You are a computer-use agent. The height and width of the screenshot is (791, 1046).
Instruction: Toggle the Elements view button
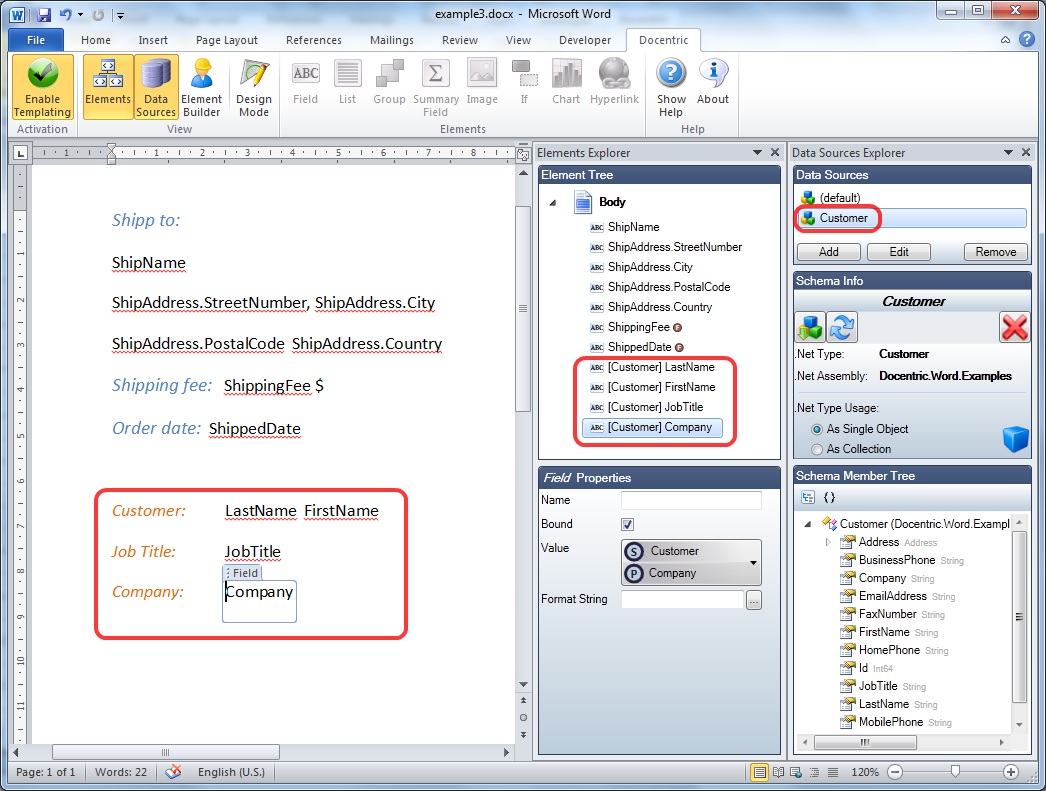(x=107, y=87)
